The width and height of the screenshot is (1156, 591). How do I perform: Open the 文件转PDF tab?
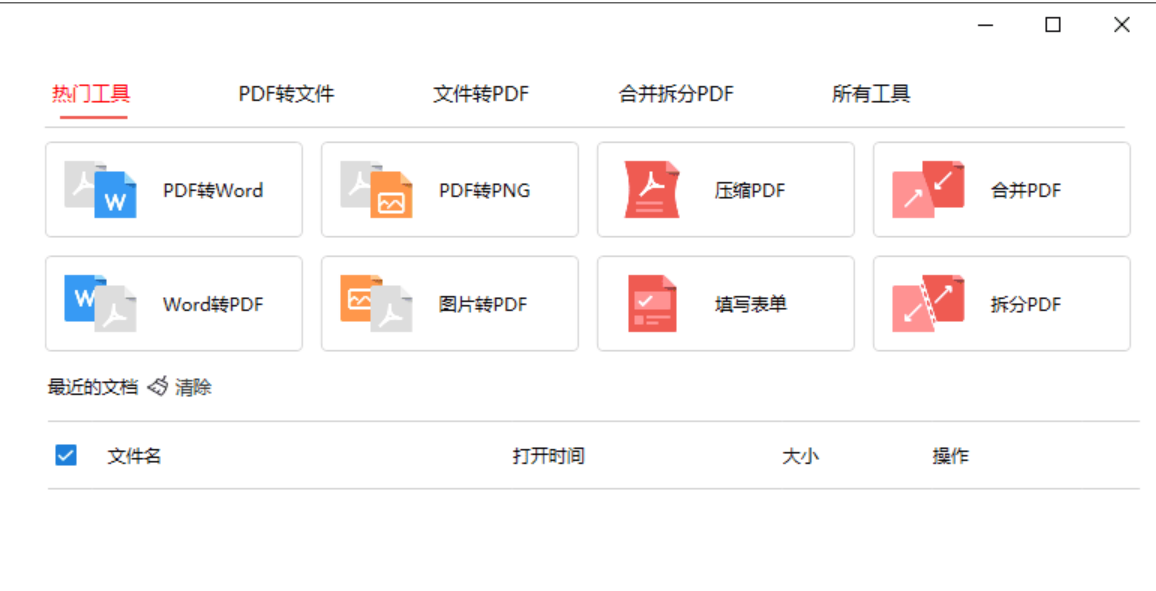[x=482, y=93]
